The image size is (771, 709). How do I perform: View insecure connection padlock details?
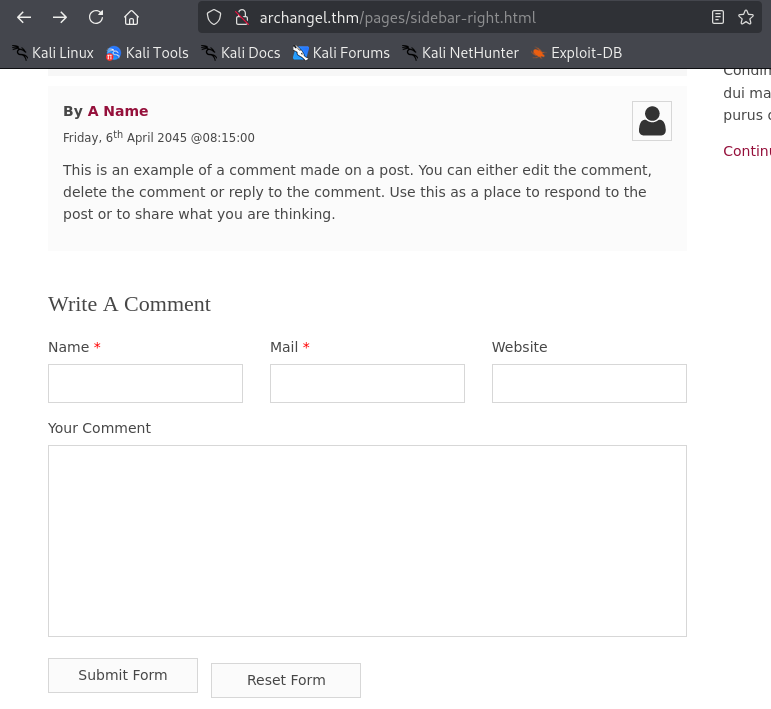(x=241, y=18)
